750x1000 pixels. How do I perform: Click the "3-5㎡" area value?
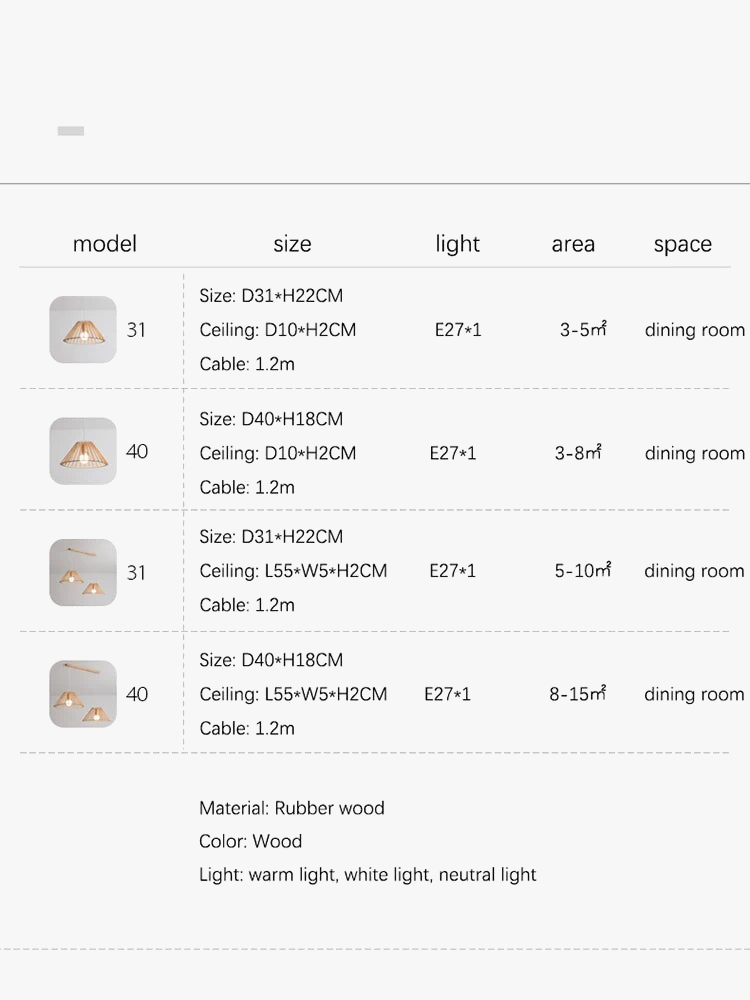583,329
